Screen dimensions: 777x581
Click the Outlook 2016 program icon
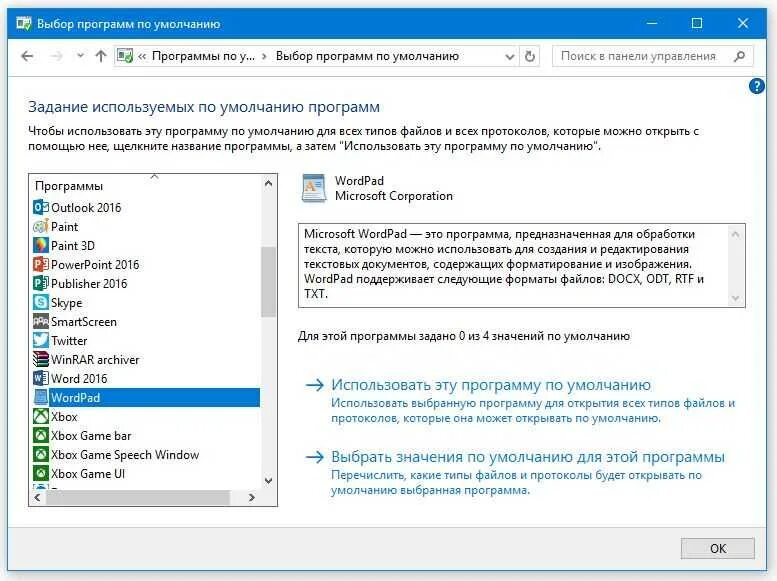coord(41,207)
